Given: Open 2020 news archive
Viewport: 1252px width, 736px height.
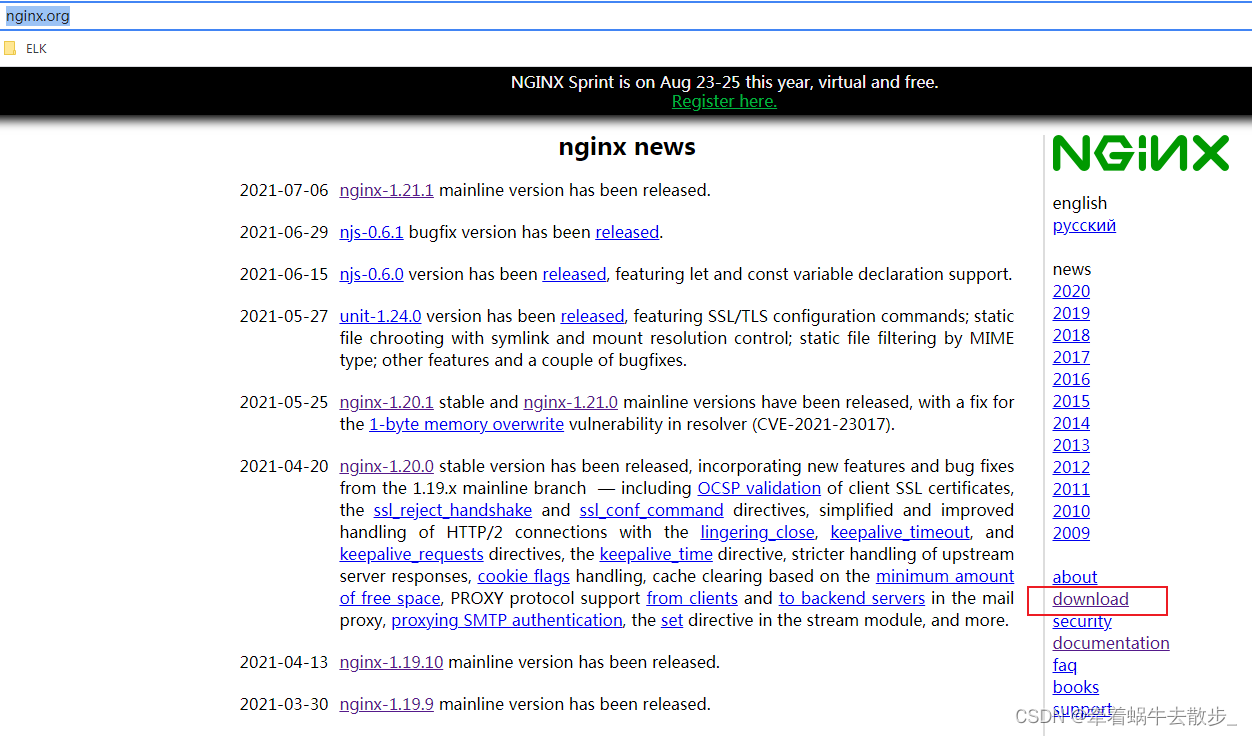Looking at the screenshot, I should point(1071,291).
